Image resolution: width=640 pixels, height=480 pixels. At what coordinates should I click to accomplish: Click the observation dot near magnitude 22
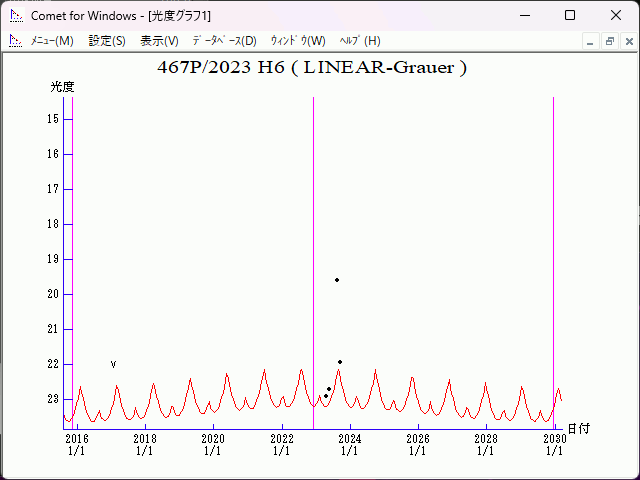pyautogui.click(x=340, y=362)
